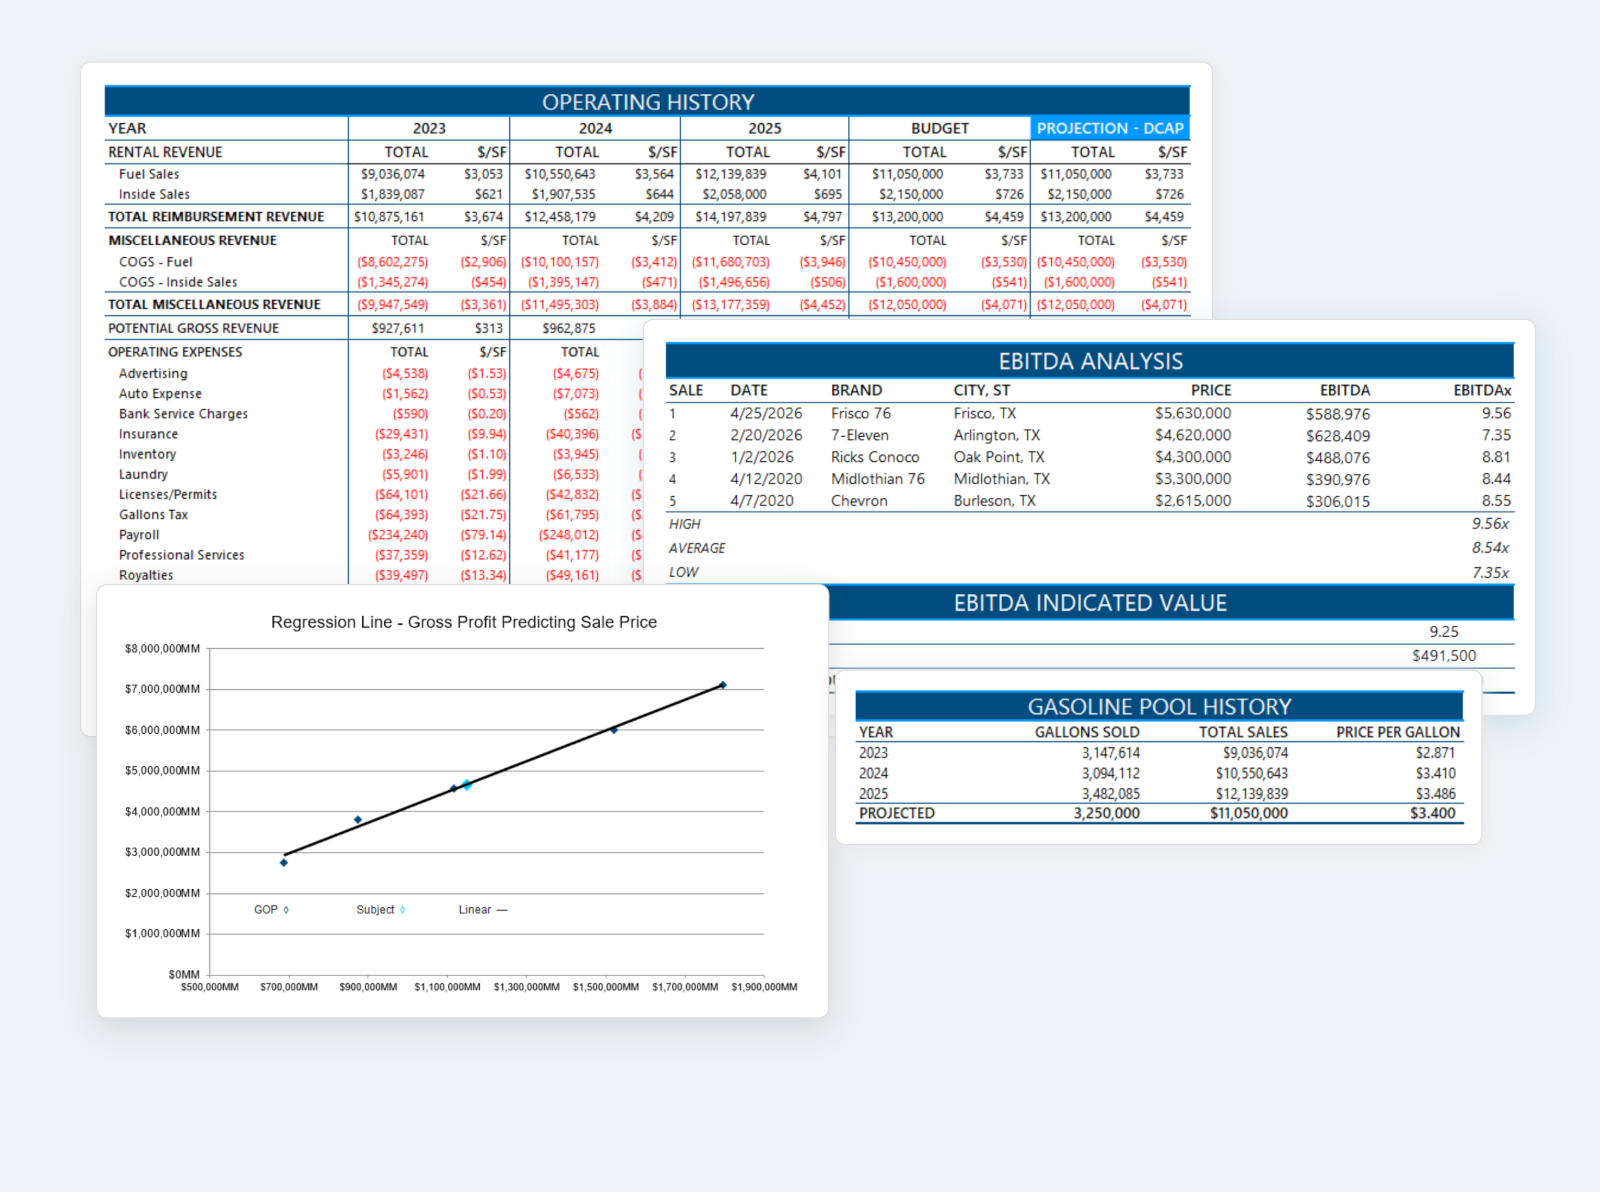1600x1192 pixels.
Task: Click the Linear legend entry
Action: (x=483, y=910)
